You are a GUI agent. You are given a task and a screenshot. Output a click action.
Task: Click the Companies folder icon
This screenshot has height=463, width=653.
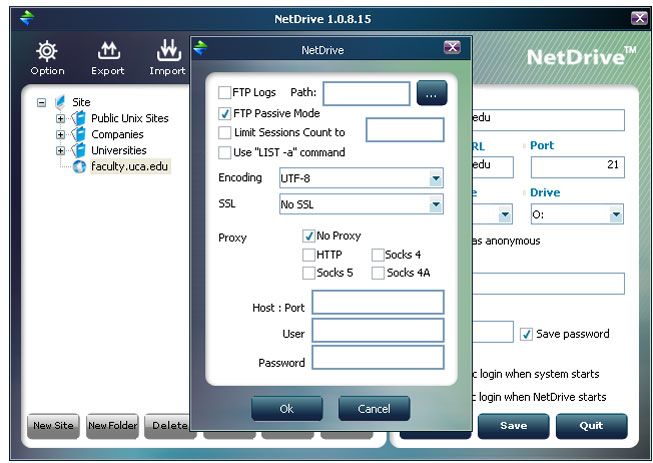78,134
